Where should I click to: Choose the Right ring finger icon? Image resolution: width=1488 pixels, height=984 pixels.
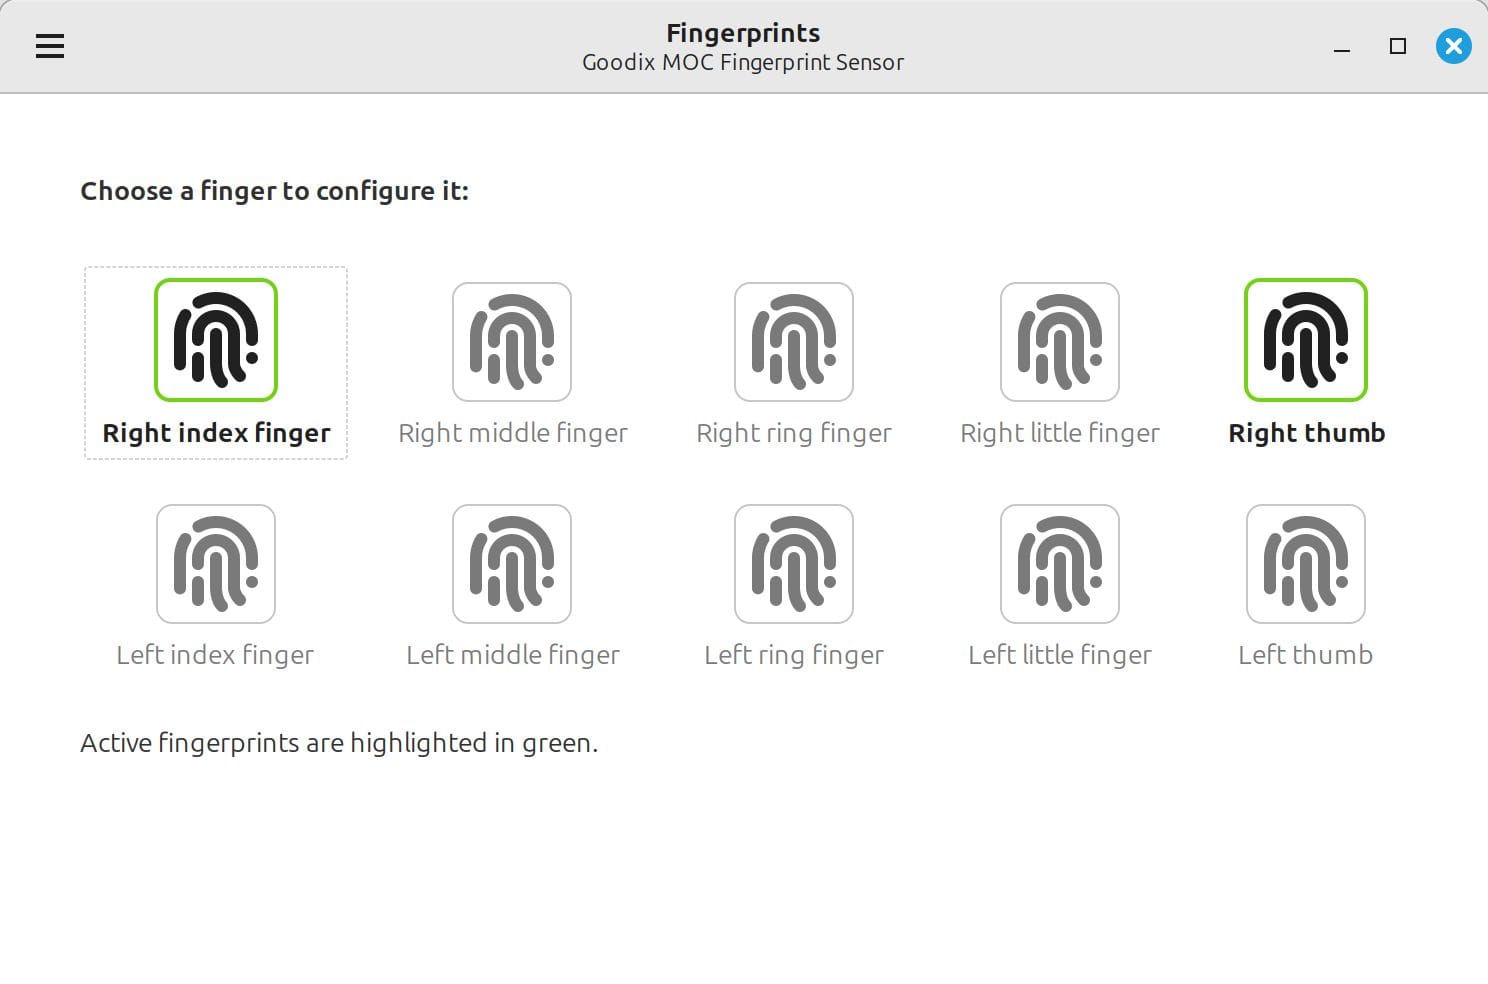coord(793,340)
